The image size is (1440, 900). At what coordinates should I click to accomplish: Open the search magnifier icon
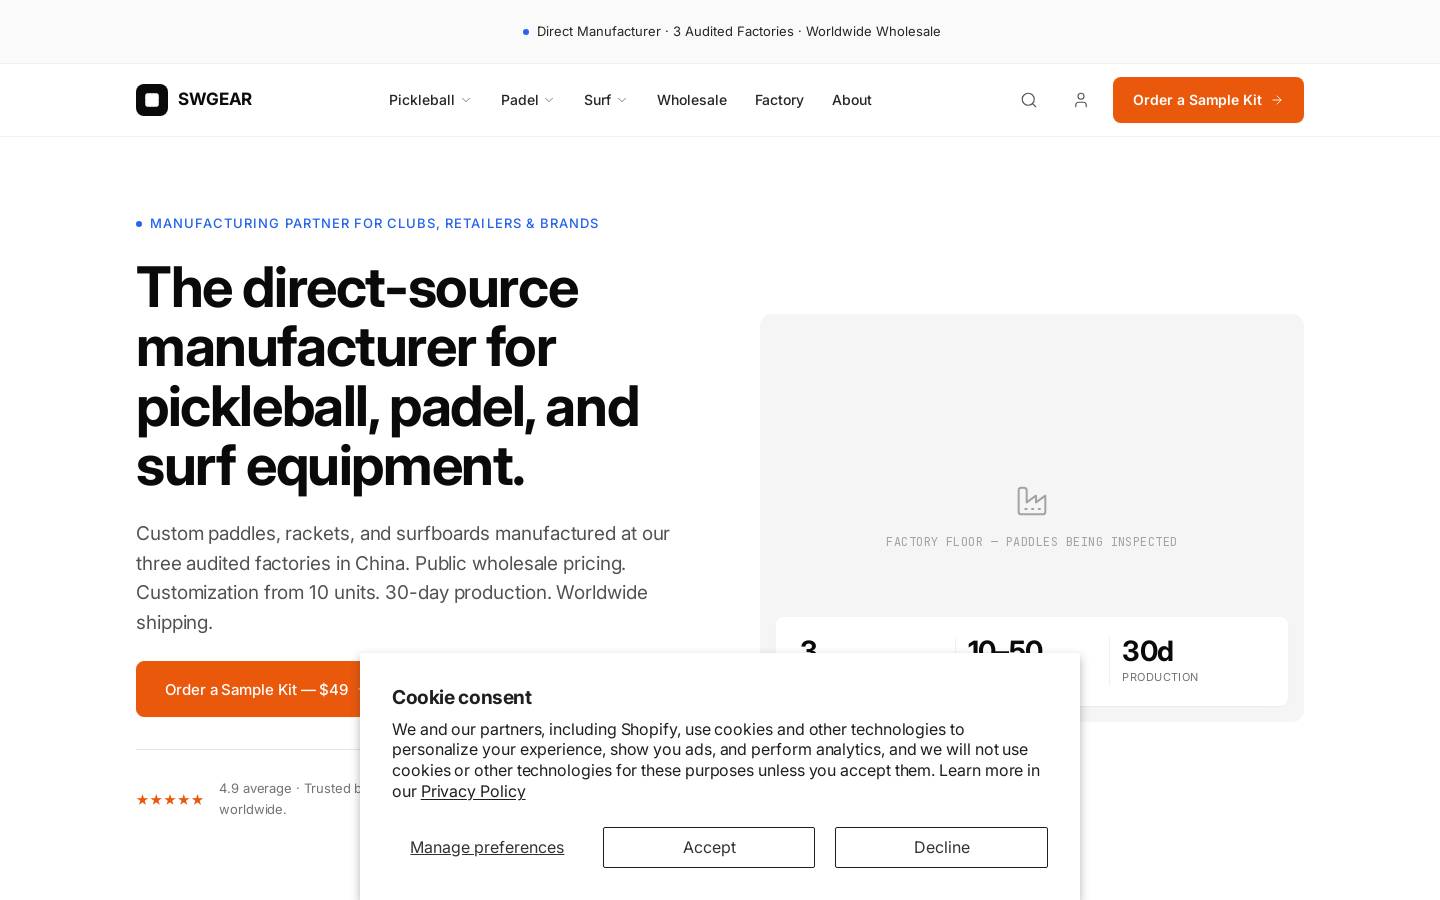point(1029,100)
